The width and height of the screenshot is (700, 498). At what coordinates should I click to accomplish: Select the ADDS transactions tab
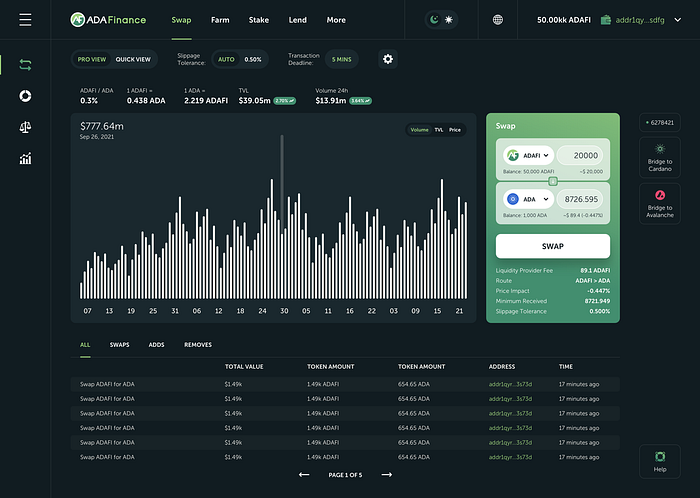pyautogui.click(x=156, y=344)
